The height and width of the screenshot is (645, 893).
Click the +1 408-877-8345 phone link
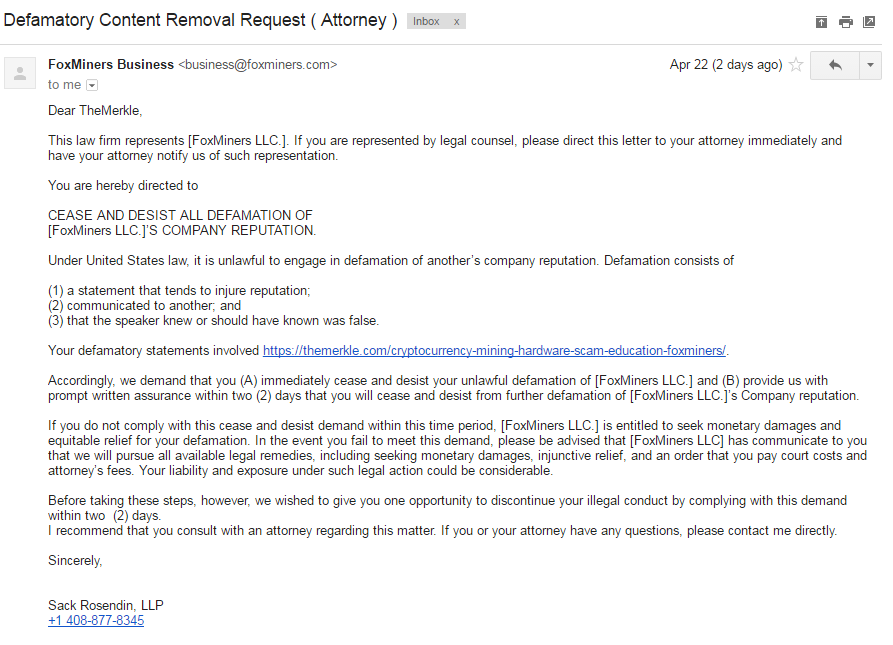tap(96, 621)
